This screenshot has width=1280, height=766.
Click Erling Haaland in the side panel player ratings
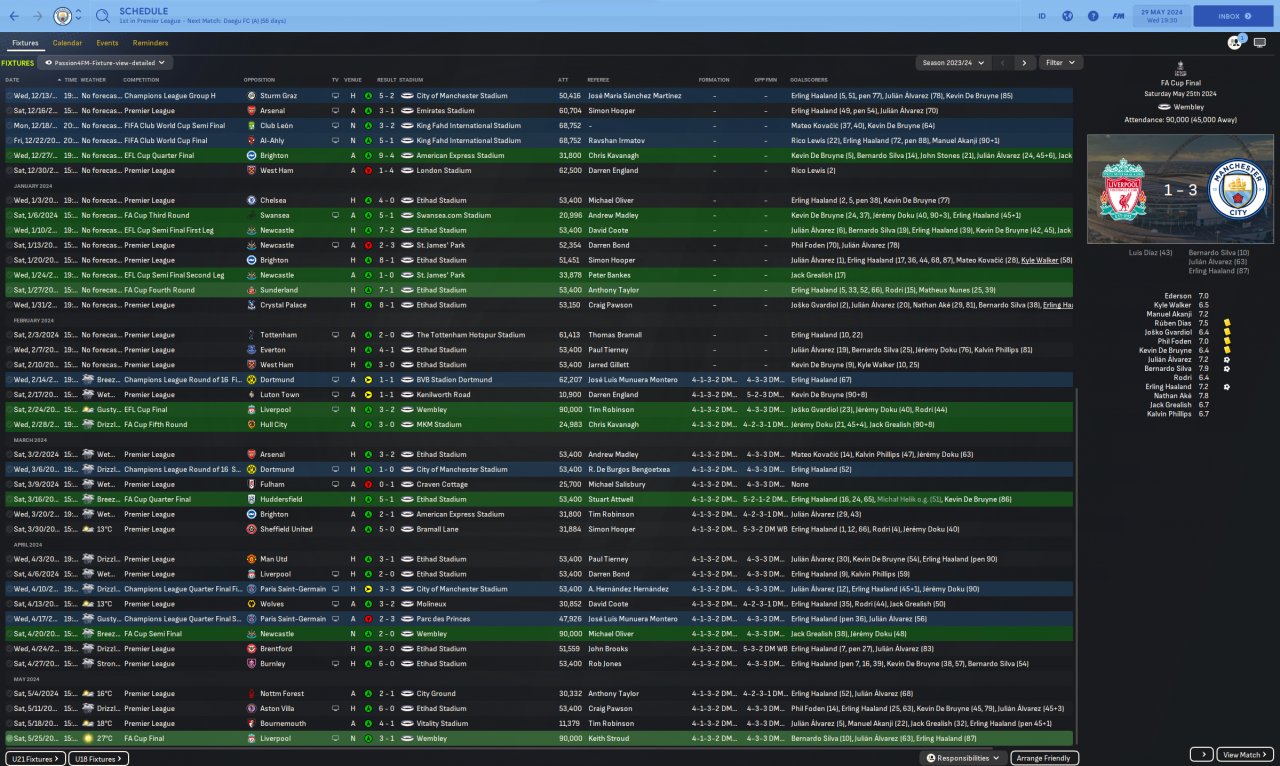[1168, 386]
